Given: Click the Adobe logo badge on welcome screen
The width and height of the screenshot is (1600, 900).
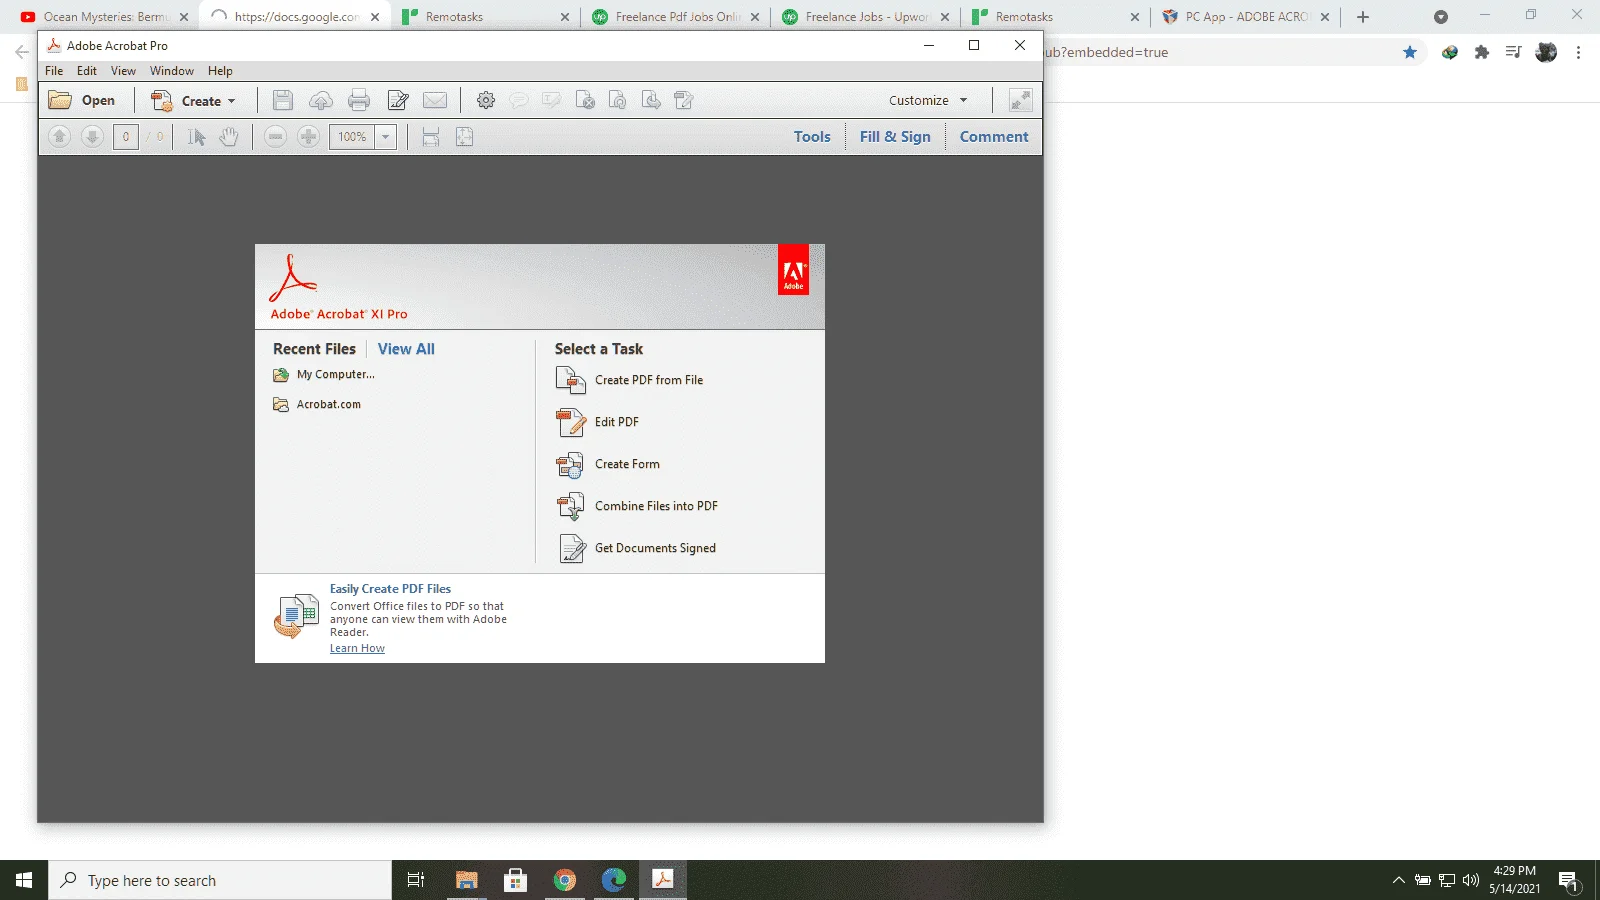Looking at the screenshot, I should pyautogui.click(x=793, y=270).
